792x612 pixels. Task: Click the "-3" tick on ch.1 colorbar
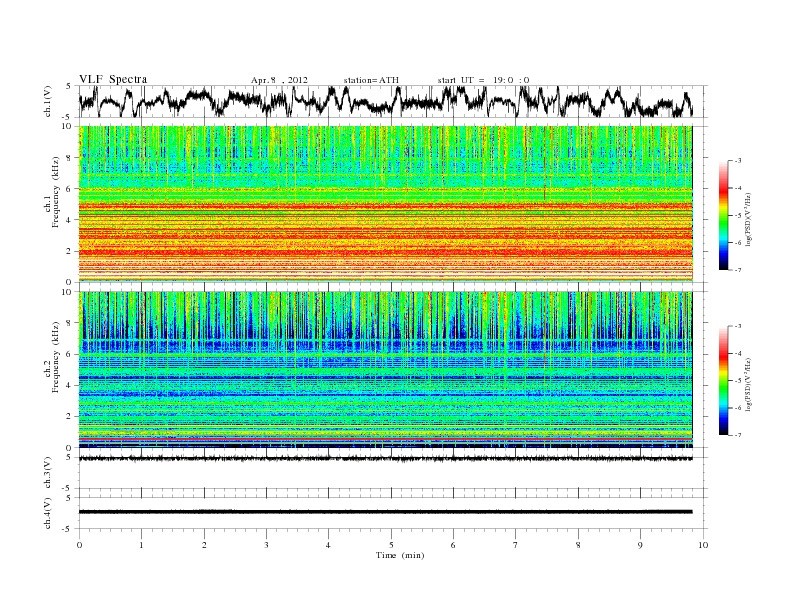click(738, 161)
